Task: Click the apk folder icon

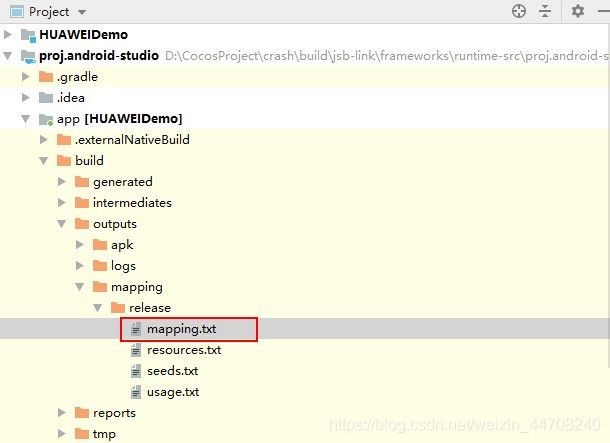Action: (100, 245)
